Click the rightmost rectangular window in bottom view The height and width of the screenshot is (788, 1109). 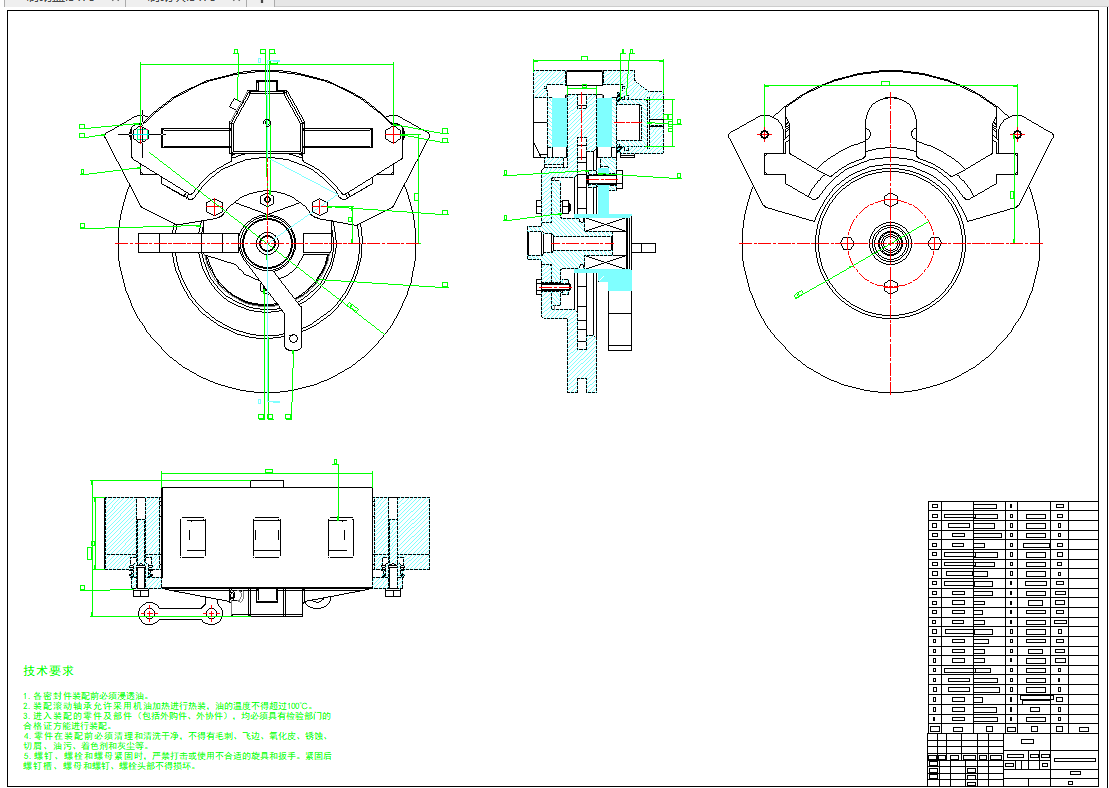[342, 537]
